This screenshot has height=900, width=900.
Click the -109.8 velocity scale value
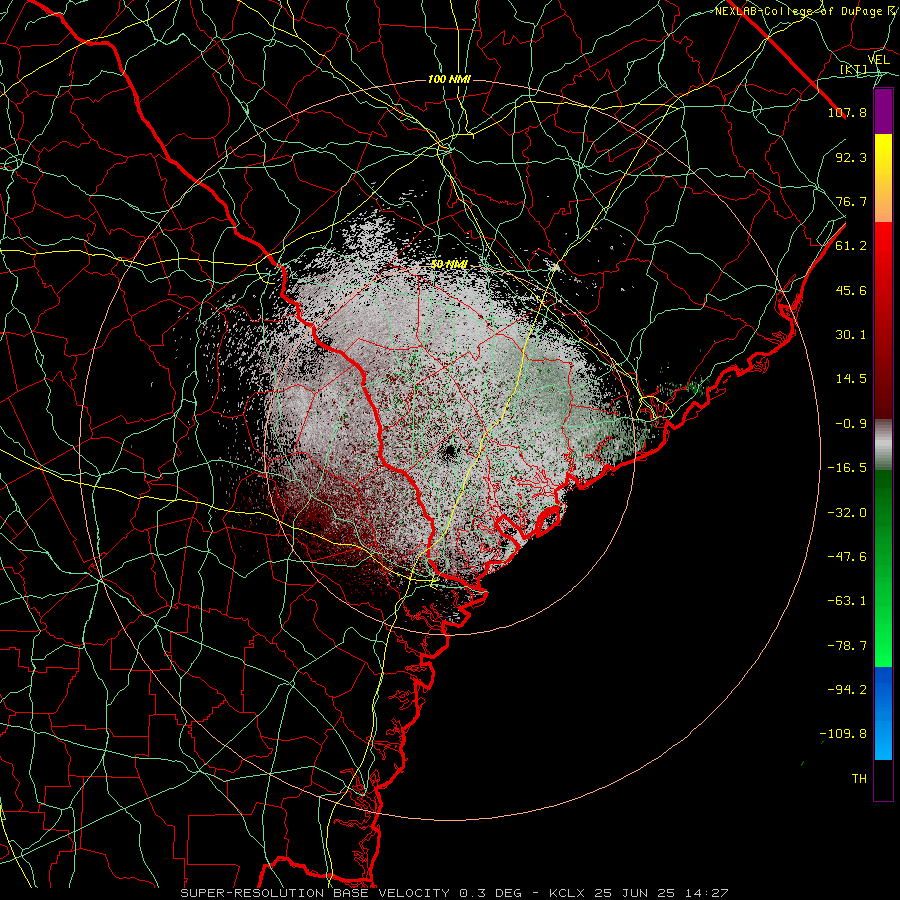[x=843, y=734]
